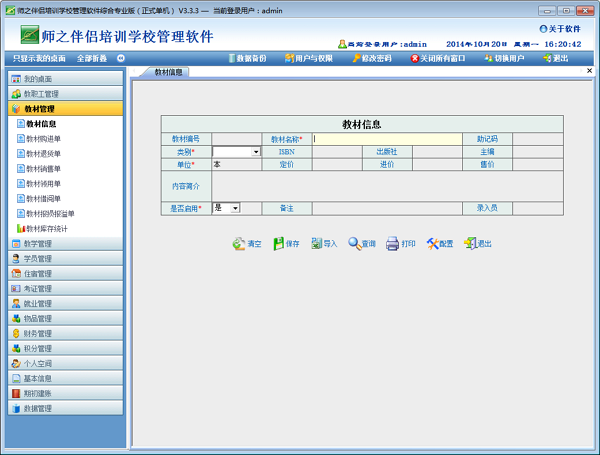Screen dimensions: 600x455
Task: Click the round sidebar collapse arrow icon
Action: click(121, 58)
